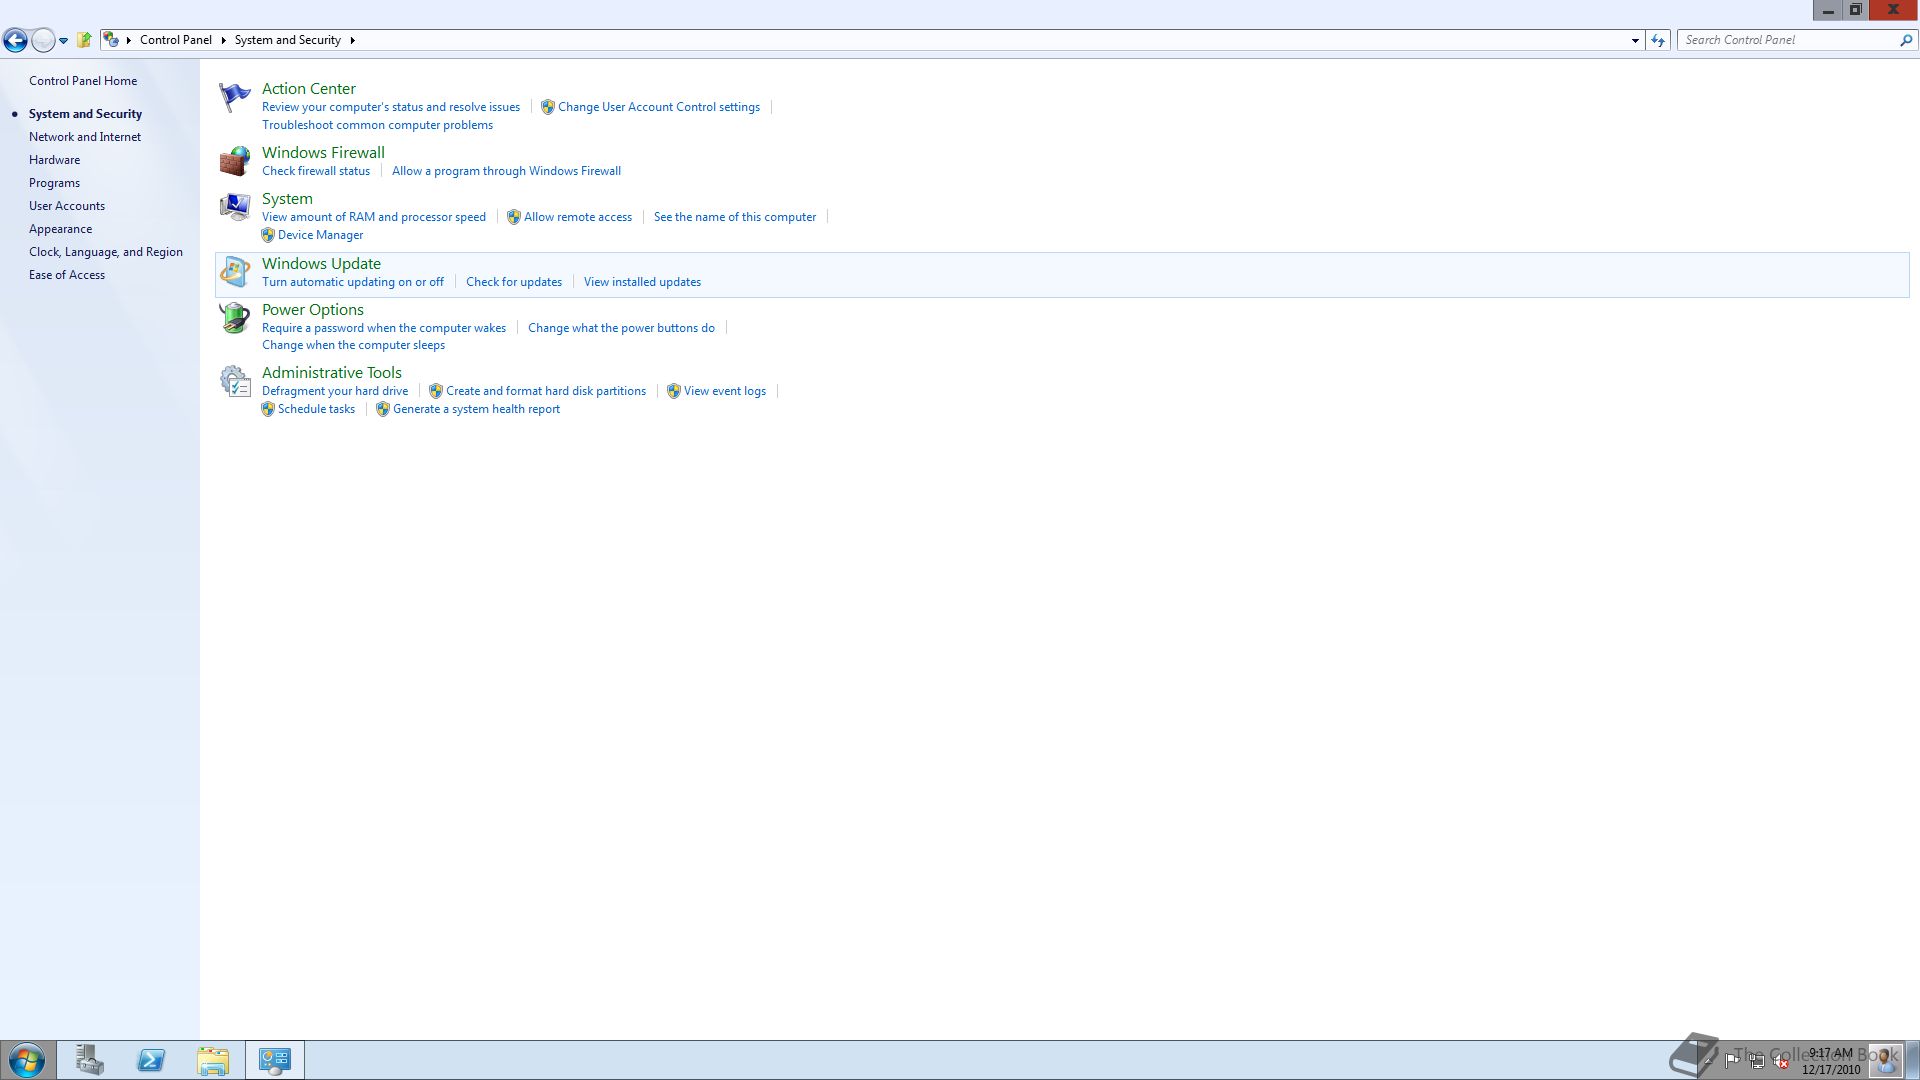The image size is (1920, 1080).
Task: Click the Control Panel icon in address bar
Action: [x=111, y=40]
